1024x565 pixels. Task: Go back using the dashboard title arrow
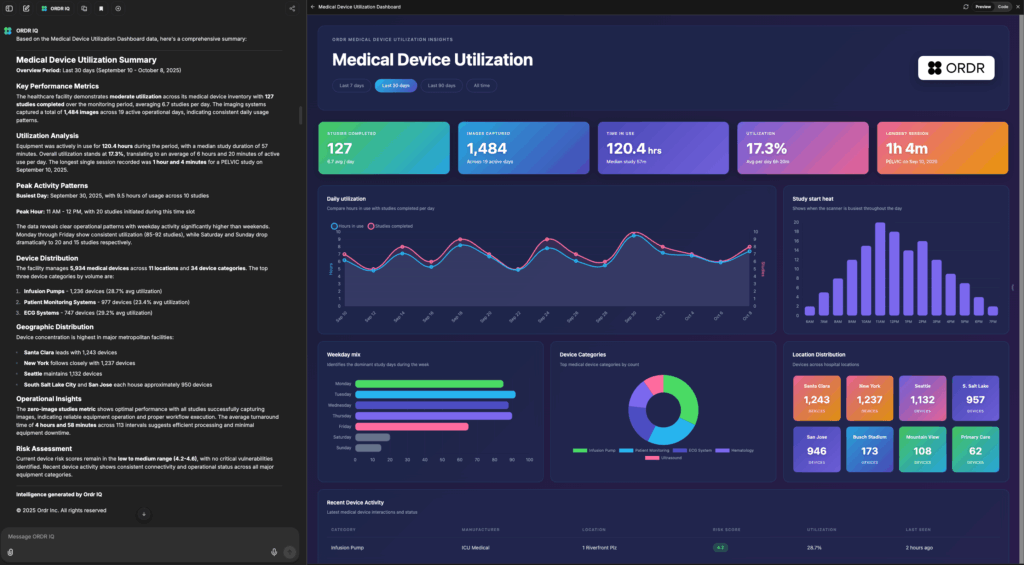pos(313,6)
